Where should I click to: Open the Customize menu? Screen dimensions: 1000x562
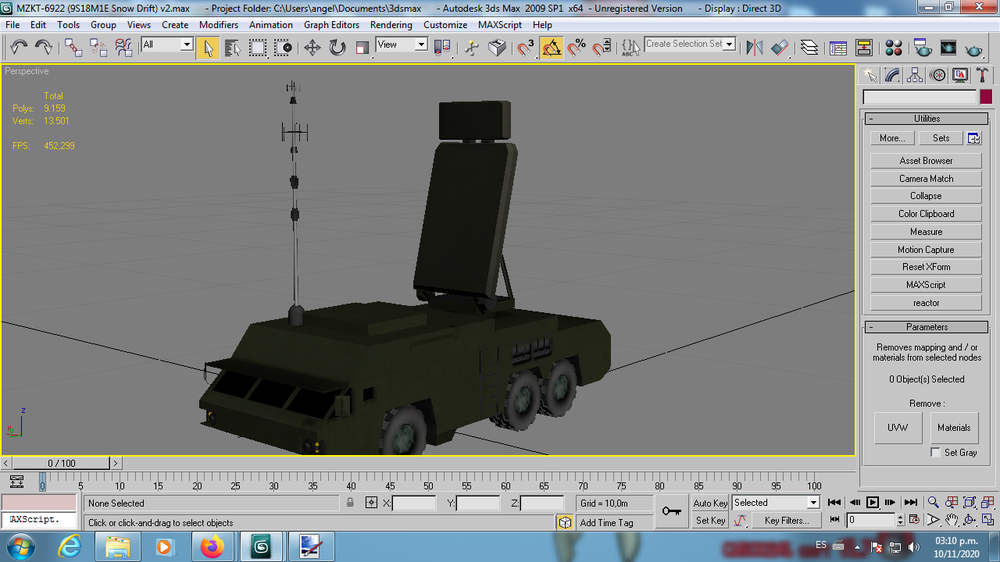click(x=445, y=25)
